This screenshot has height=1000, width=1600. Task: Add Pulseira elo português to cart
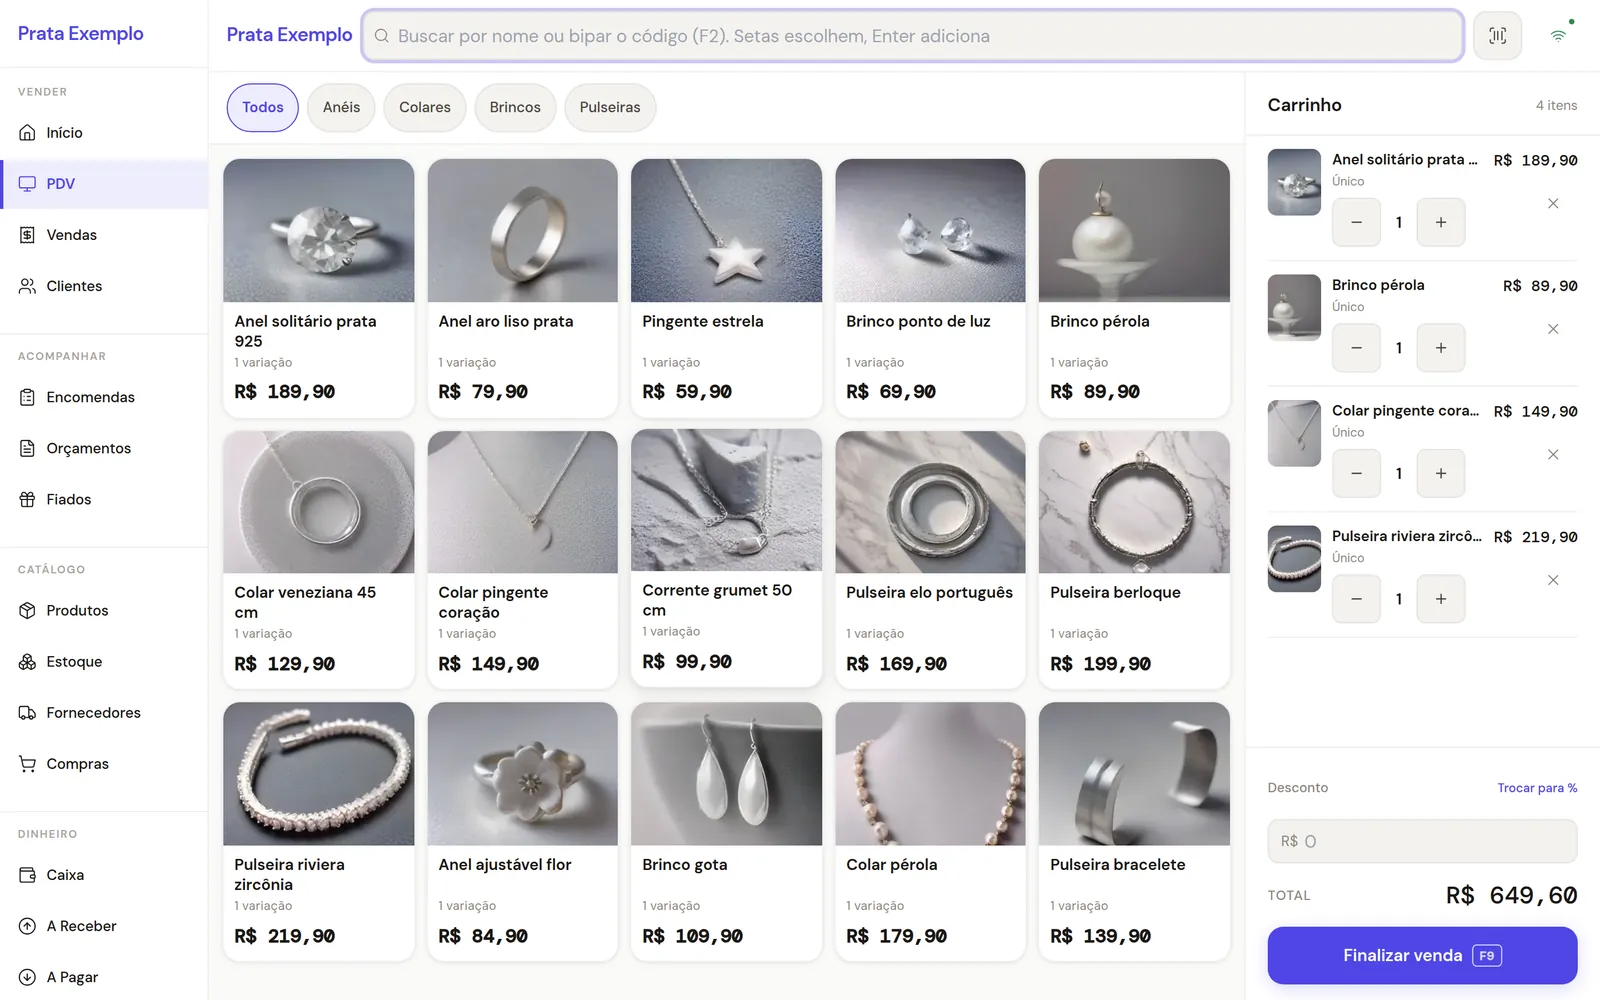click(930, 560)
